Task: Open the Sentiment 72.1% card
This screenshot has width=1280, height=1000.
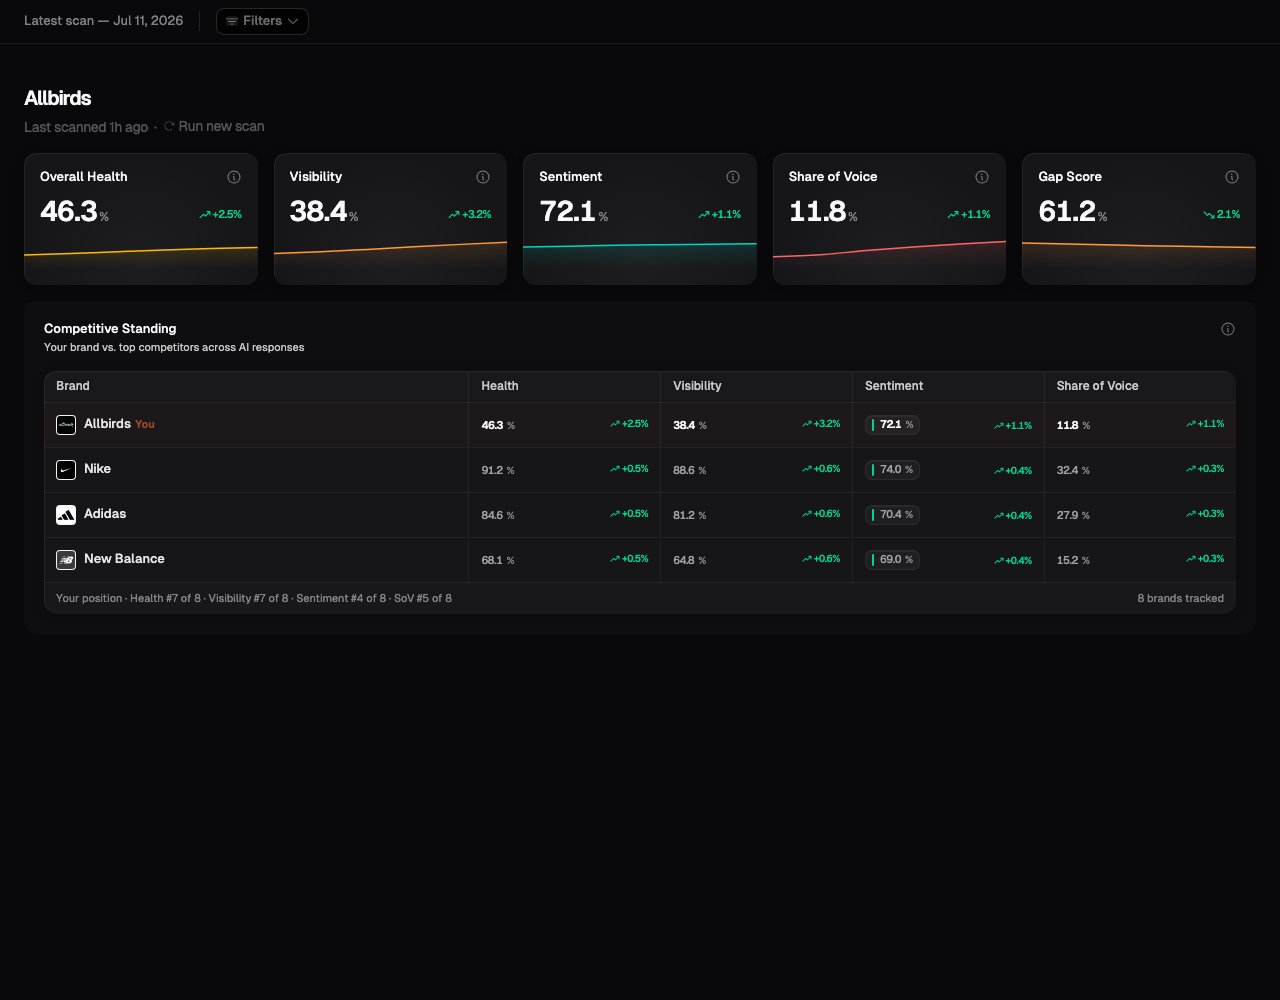Action: 640,219
